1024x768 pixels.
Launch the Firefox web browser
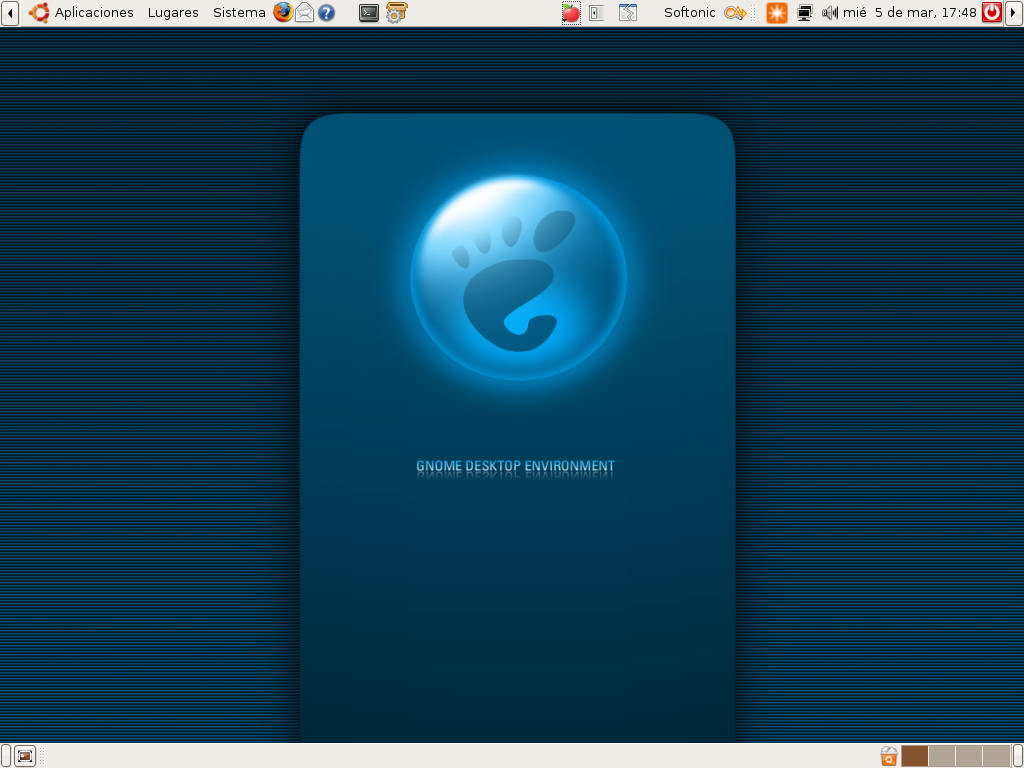[x=283, y=12]
